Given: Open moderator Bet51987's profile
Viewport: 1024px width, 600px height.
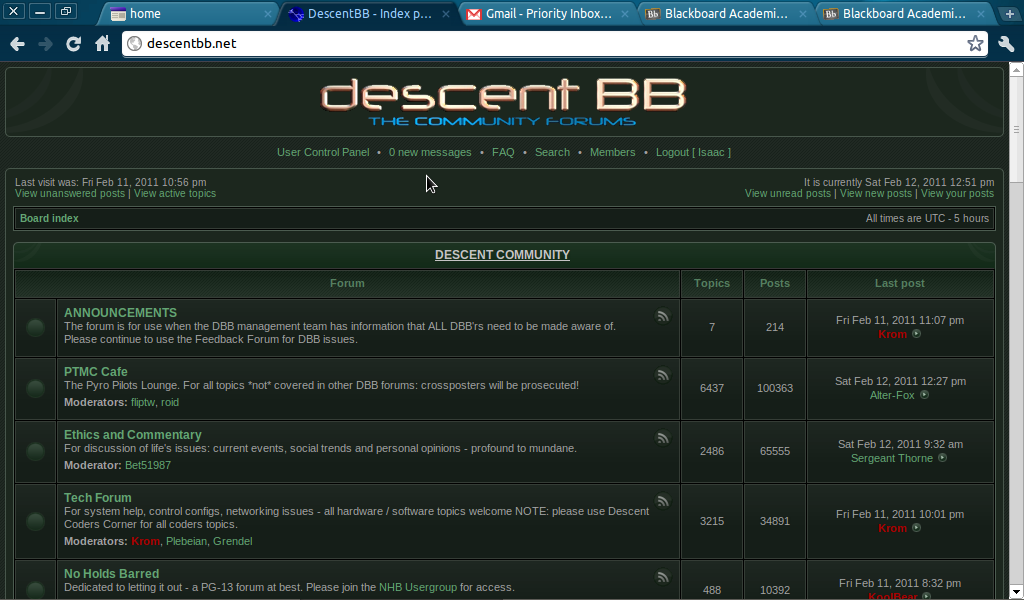Looking at the screenshot, I should point(148,465).
